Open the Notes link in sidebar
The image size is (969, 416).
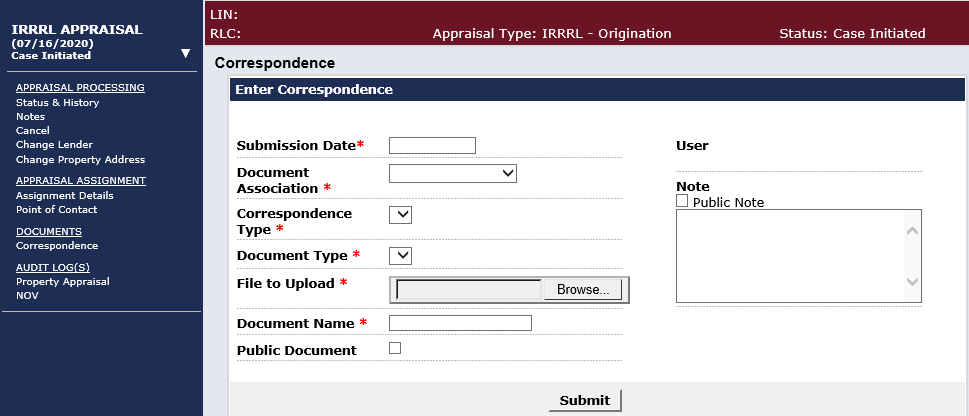click(x=30, y=117)
